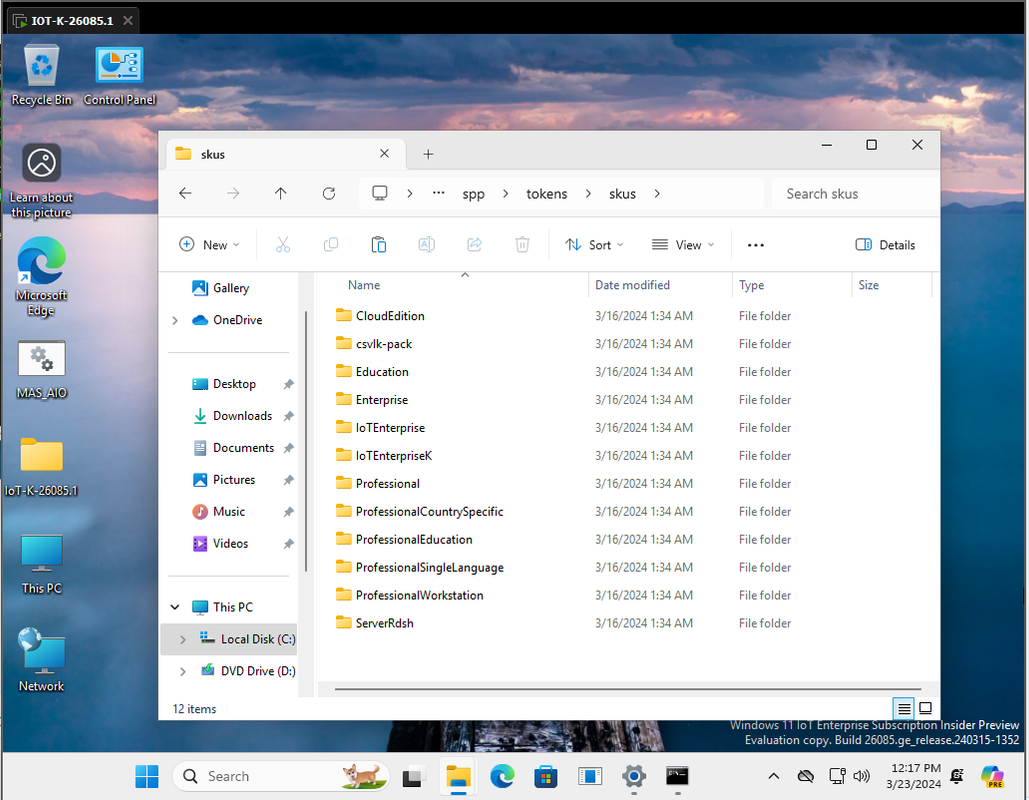Open the See more ellipsis in toolbar
Image resolution: width=1029 pixels, height=800 pixels.
pyautogui.click(x=756, y=245)
